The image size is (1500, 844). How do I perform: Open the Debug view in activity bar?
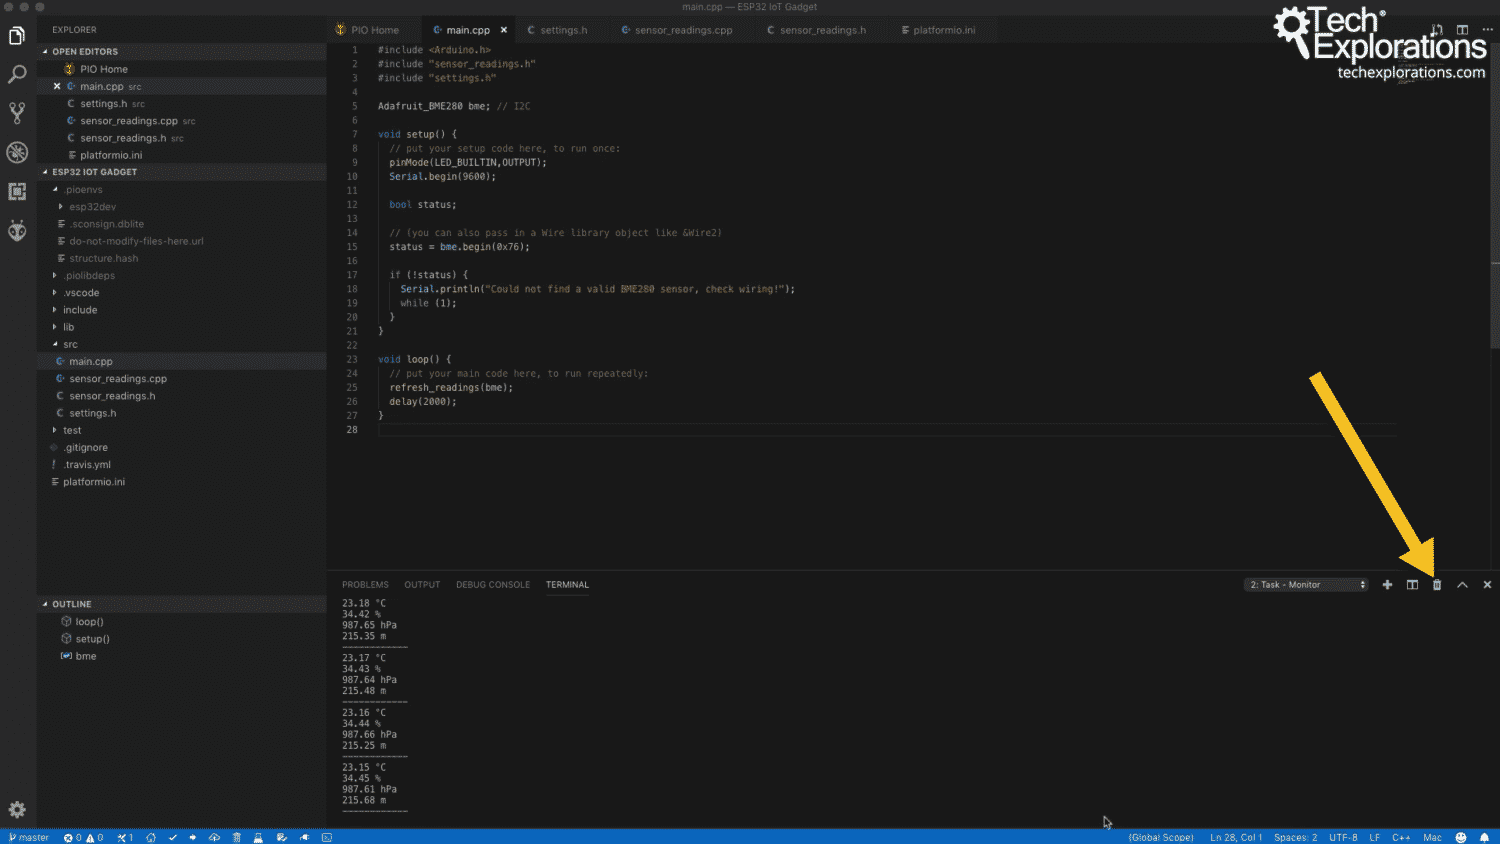17,152
